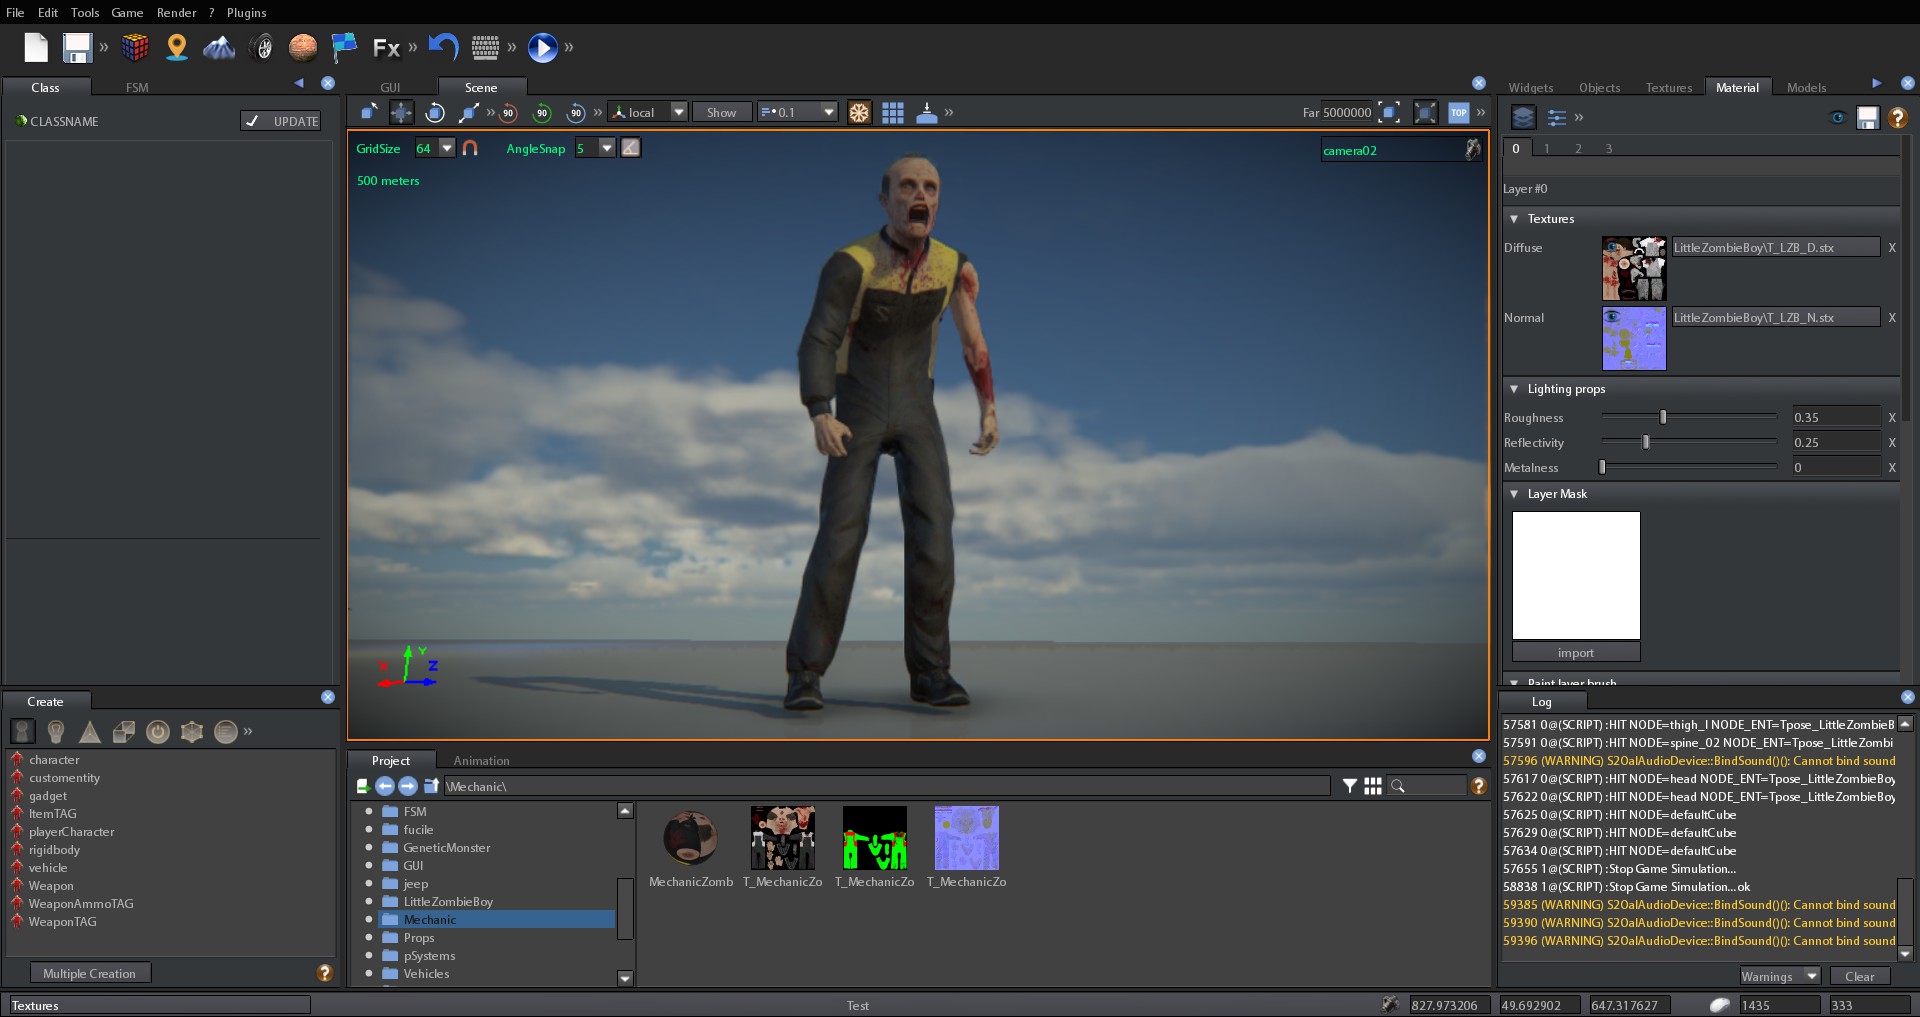Enable the magnet snapping icon near GridSize
Viewport: 1920px width, 1017px height.
470,148
